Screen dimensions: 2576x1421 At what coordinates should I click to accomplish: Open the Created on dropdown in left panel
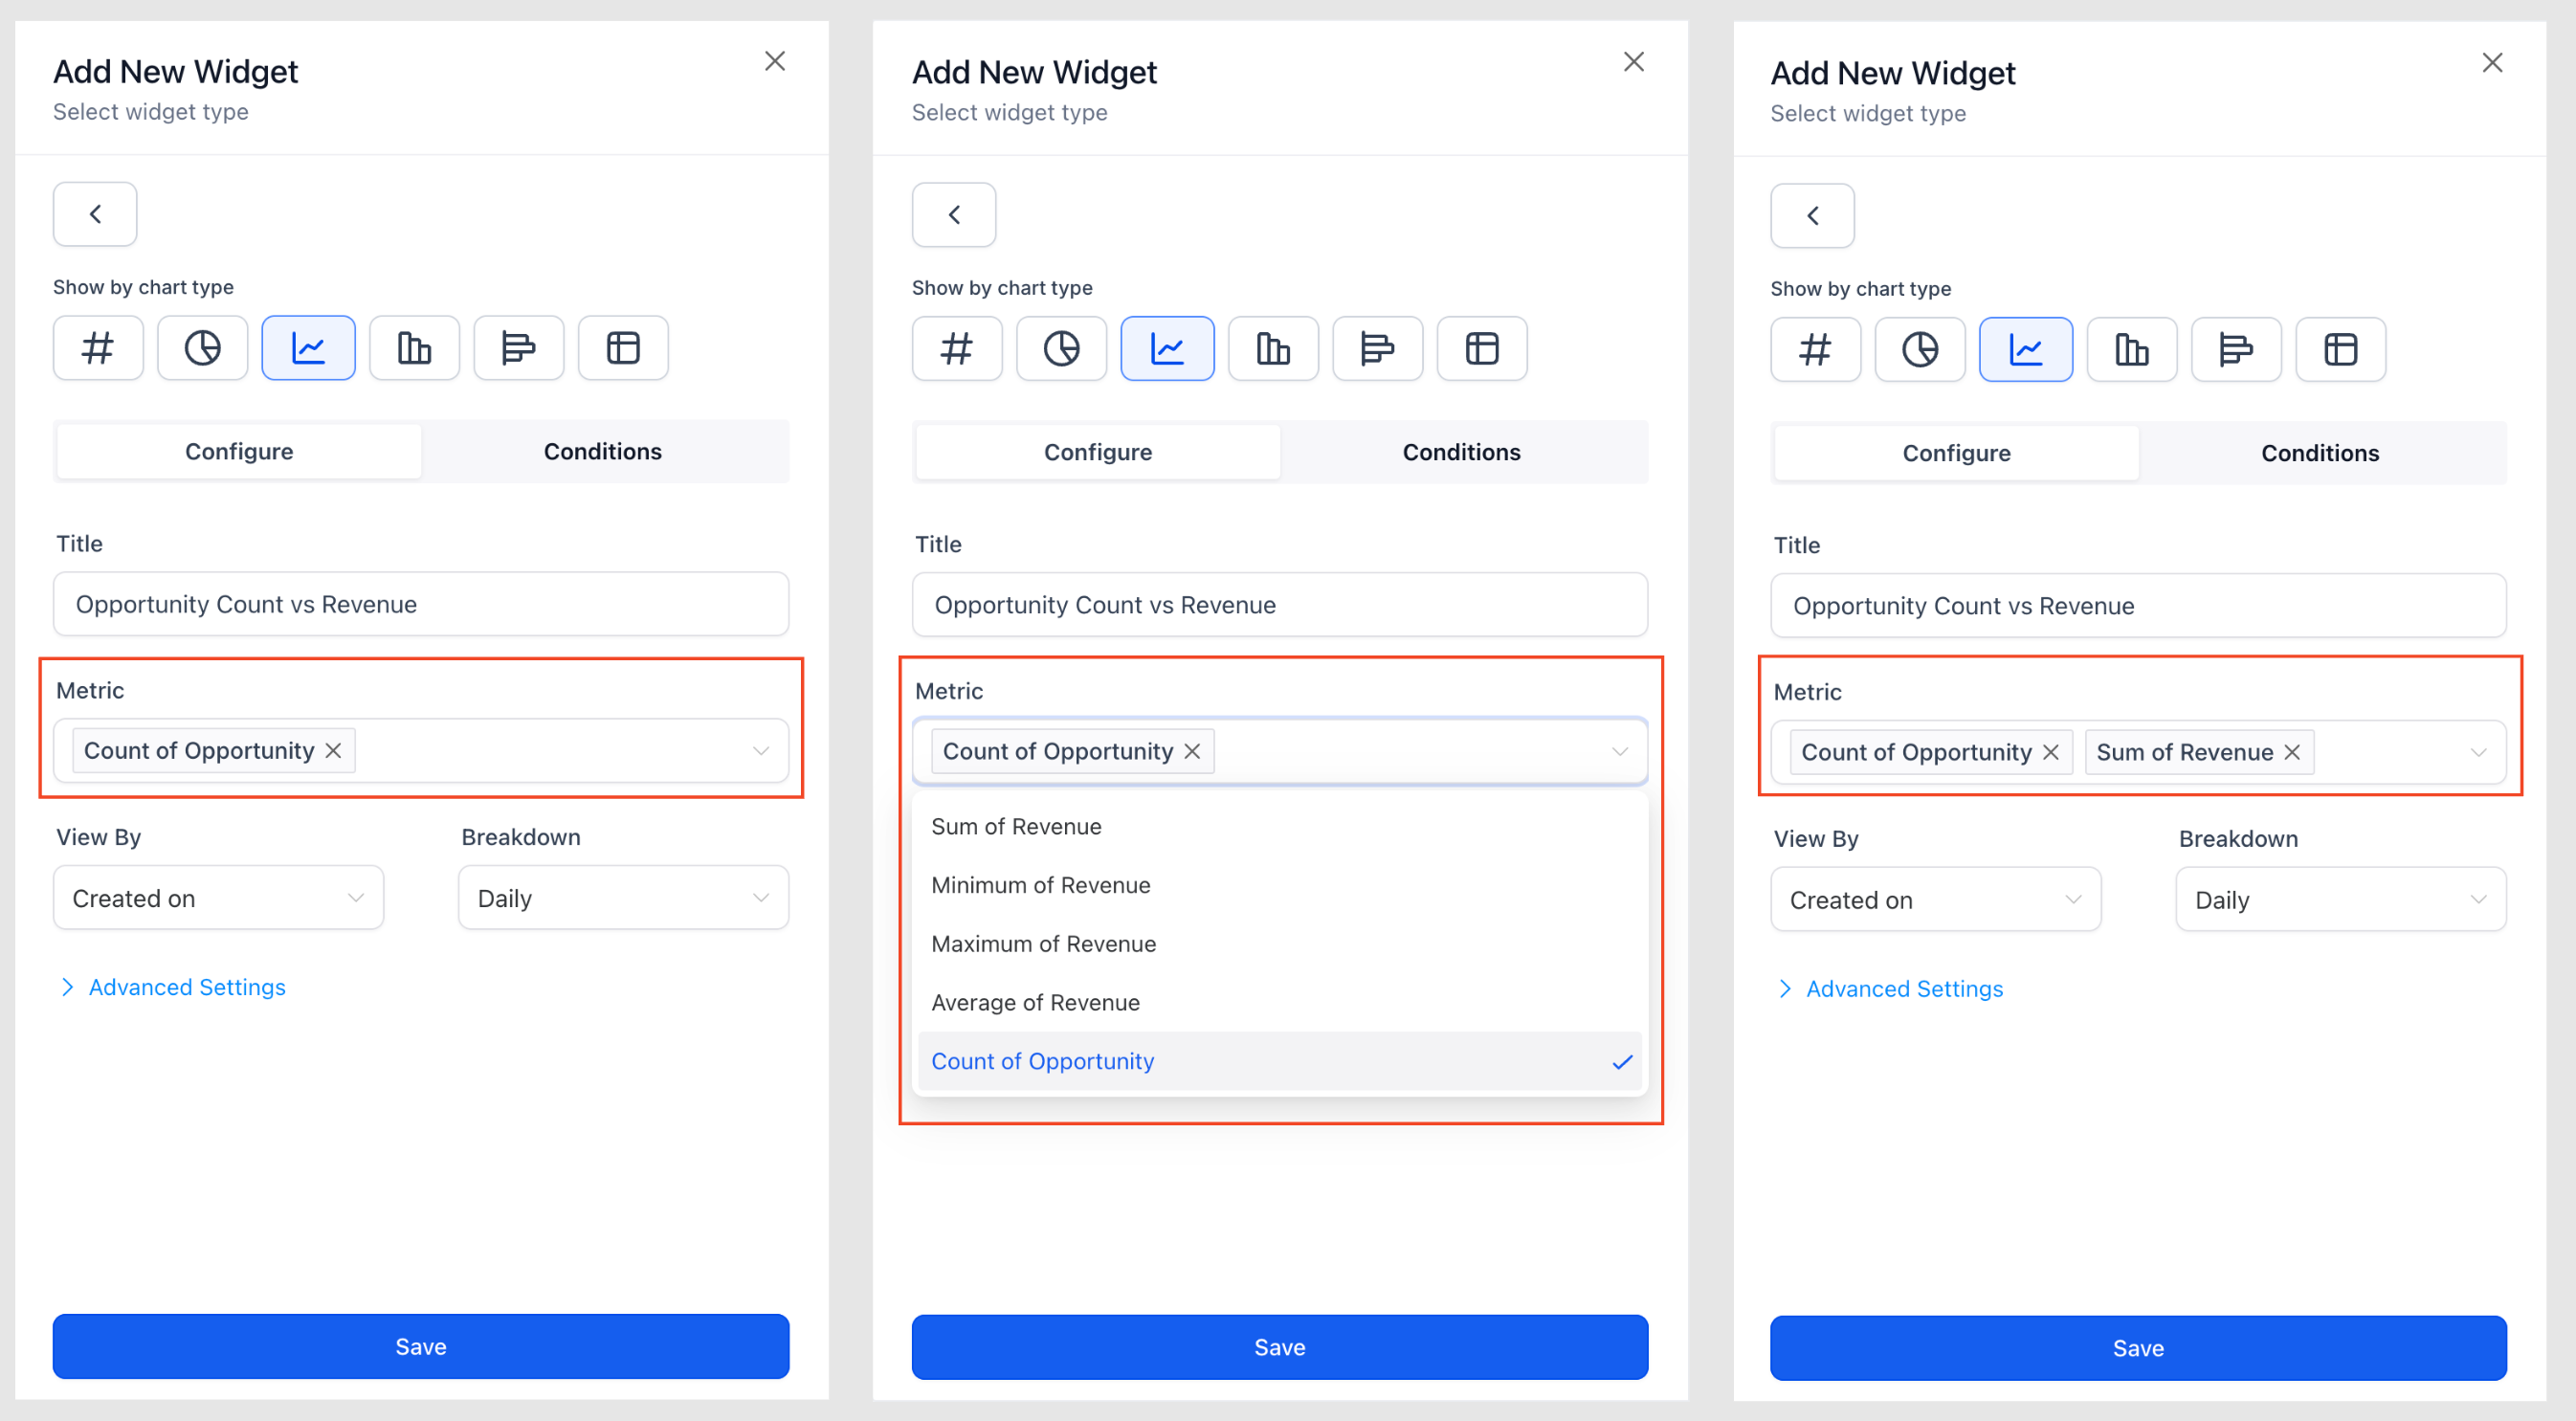pyautogui.click(x=218, y=898)
